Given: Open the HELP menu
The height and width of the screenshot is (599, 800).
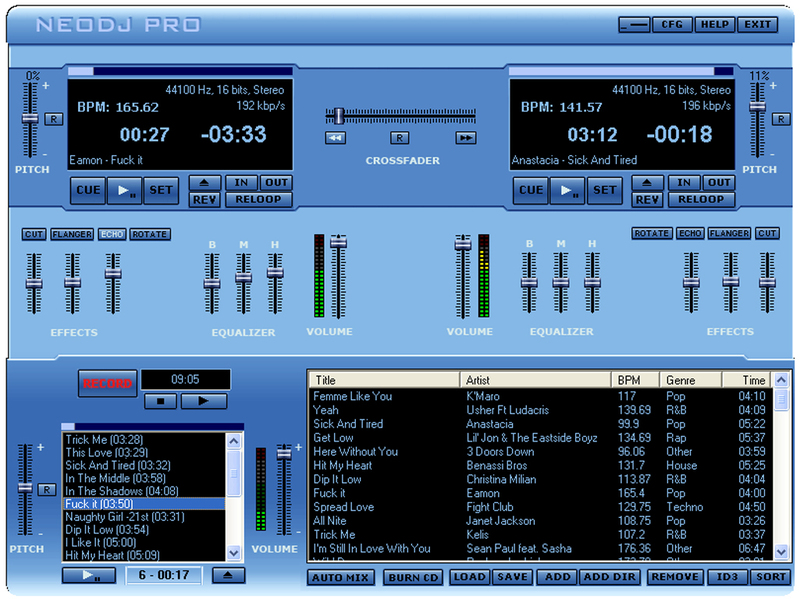Looking at the screenshot, I should point(714,24).
